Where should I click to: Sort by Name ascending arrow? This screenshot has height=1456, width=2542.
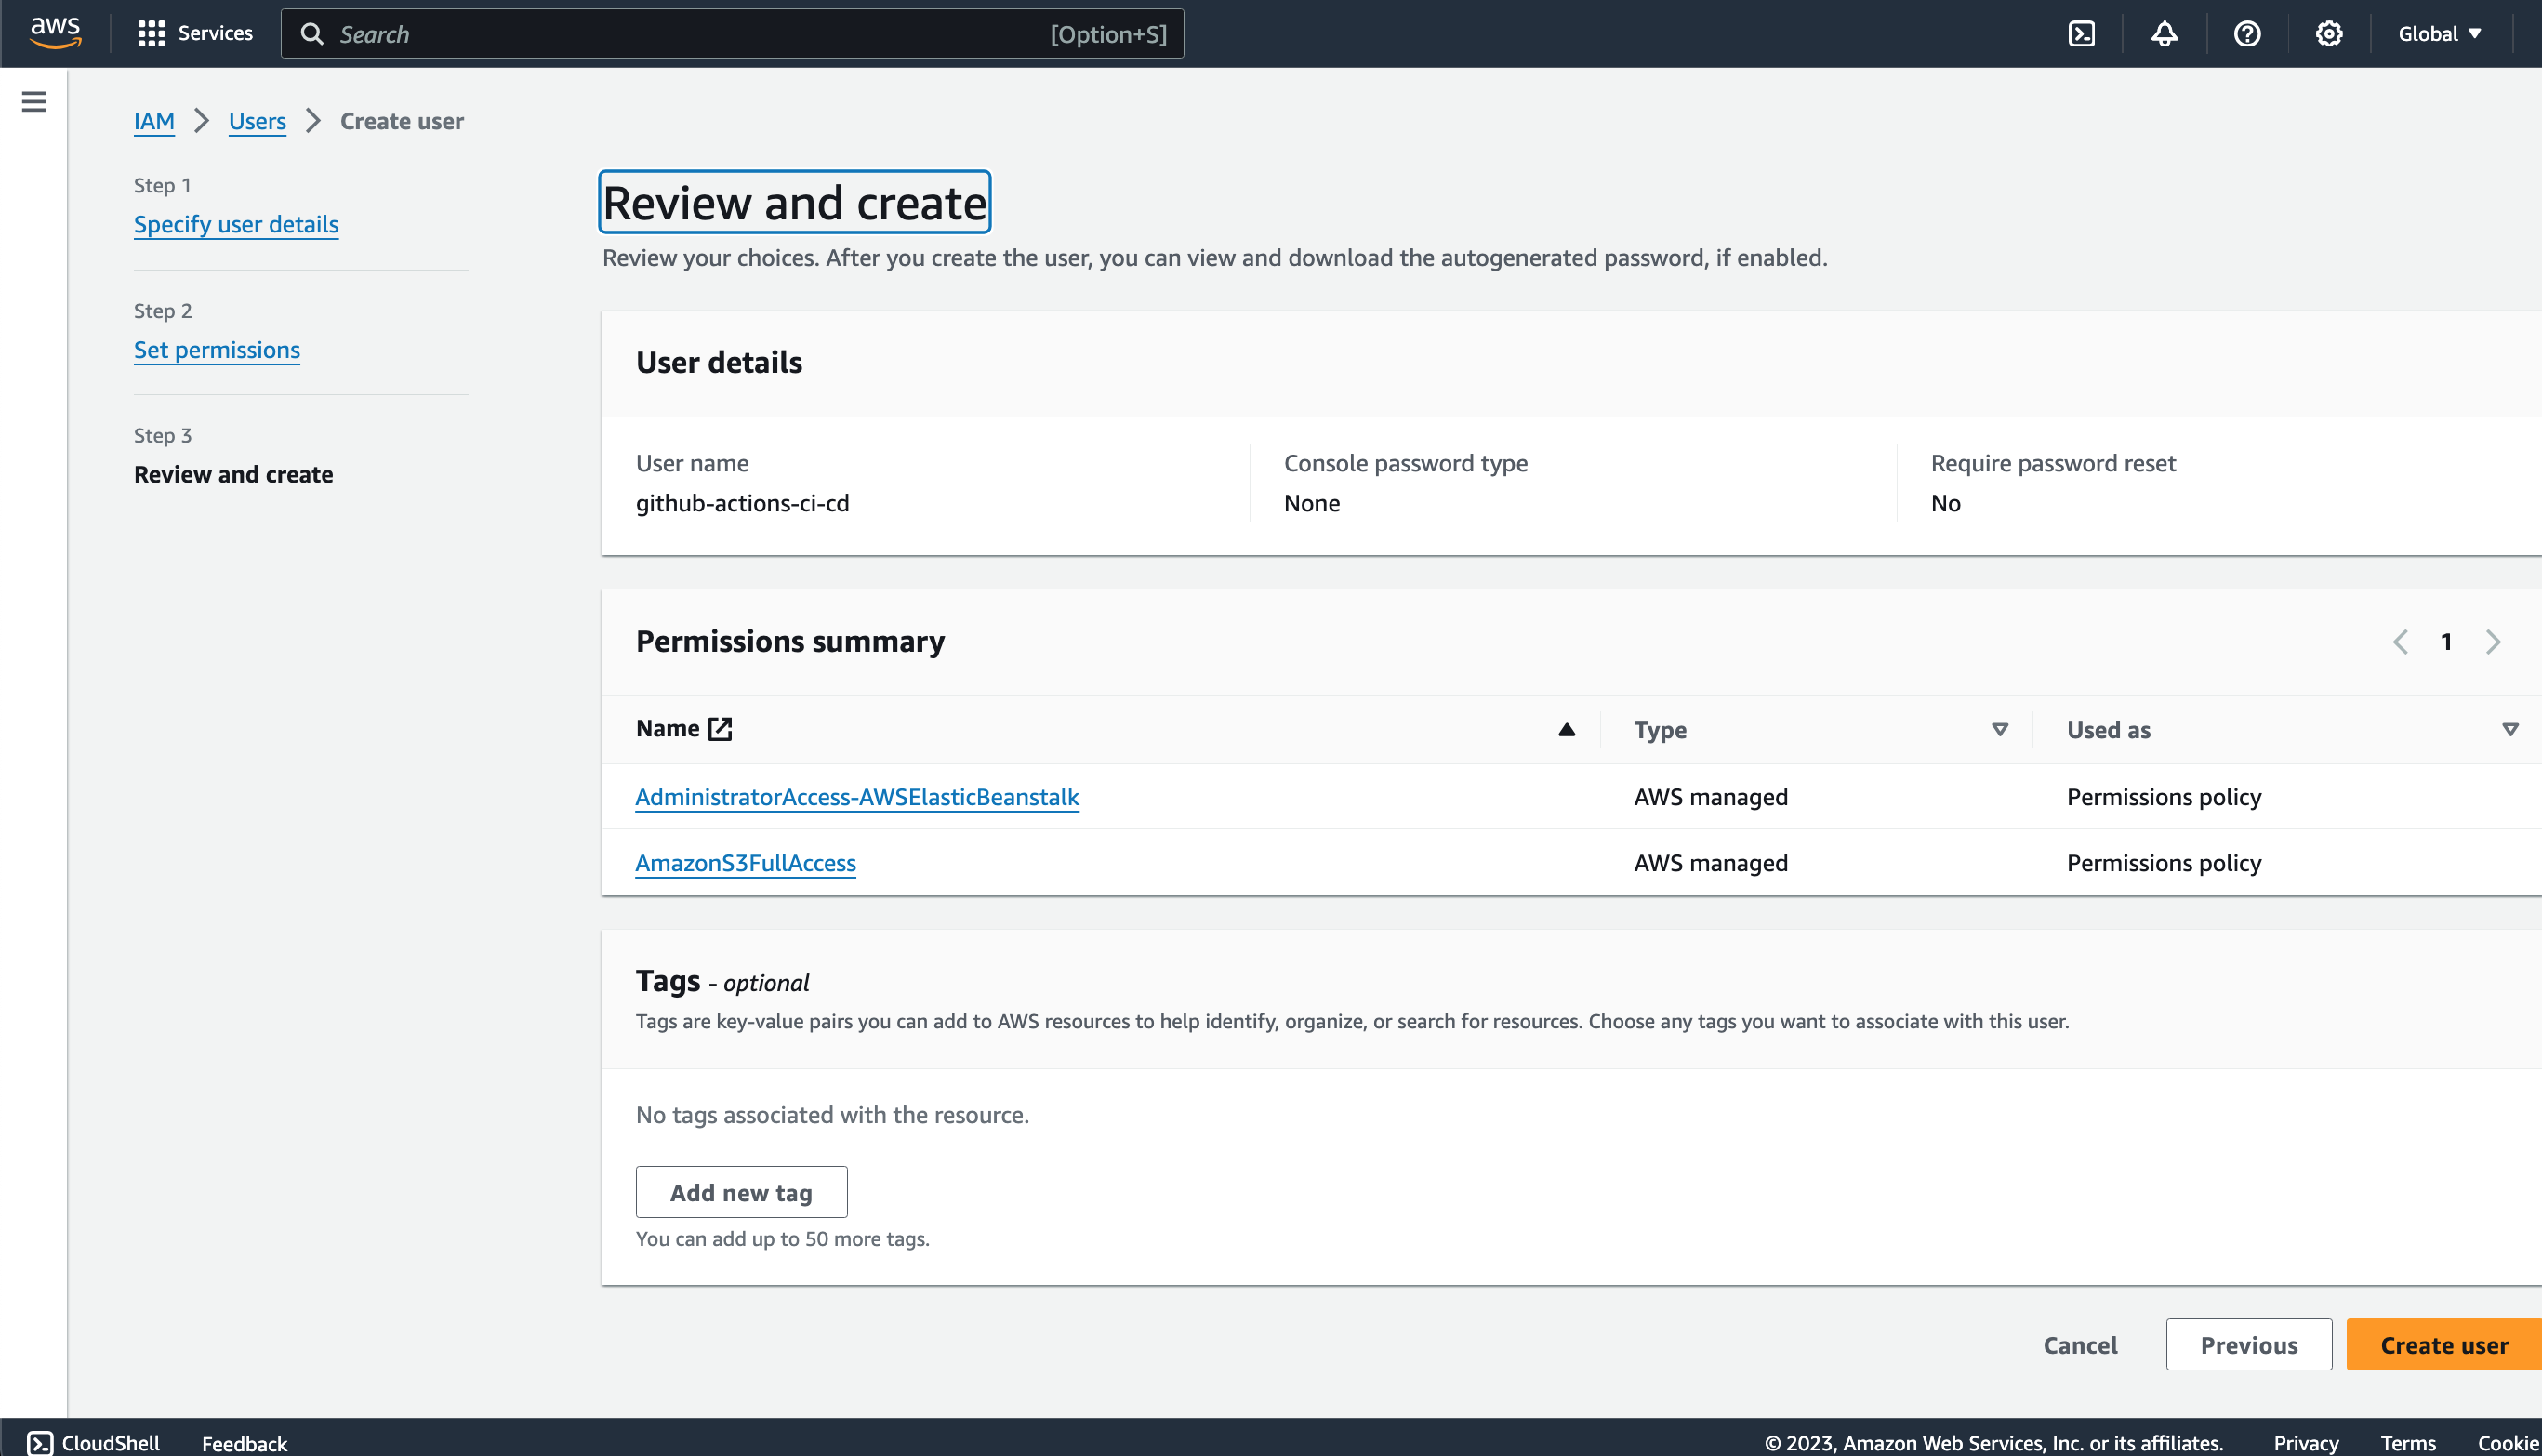pos(1567,730)
